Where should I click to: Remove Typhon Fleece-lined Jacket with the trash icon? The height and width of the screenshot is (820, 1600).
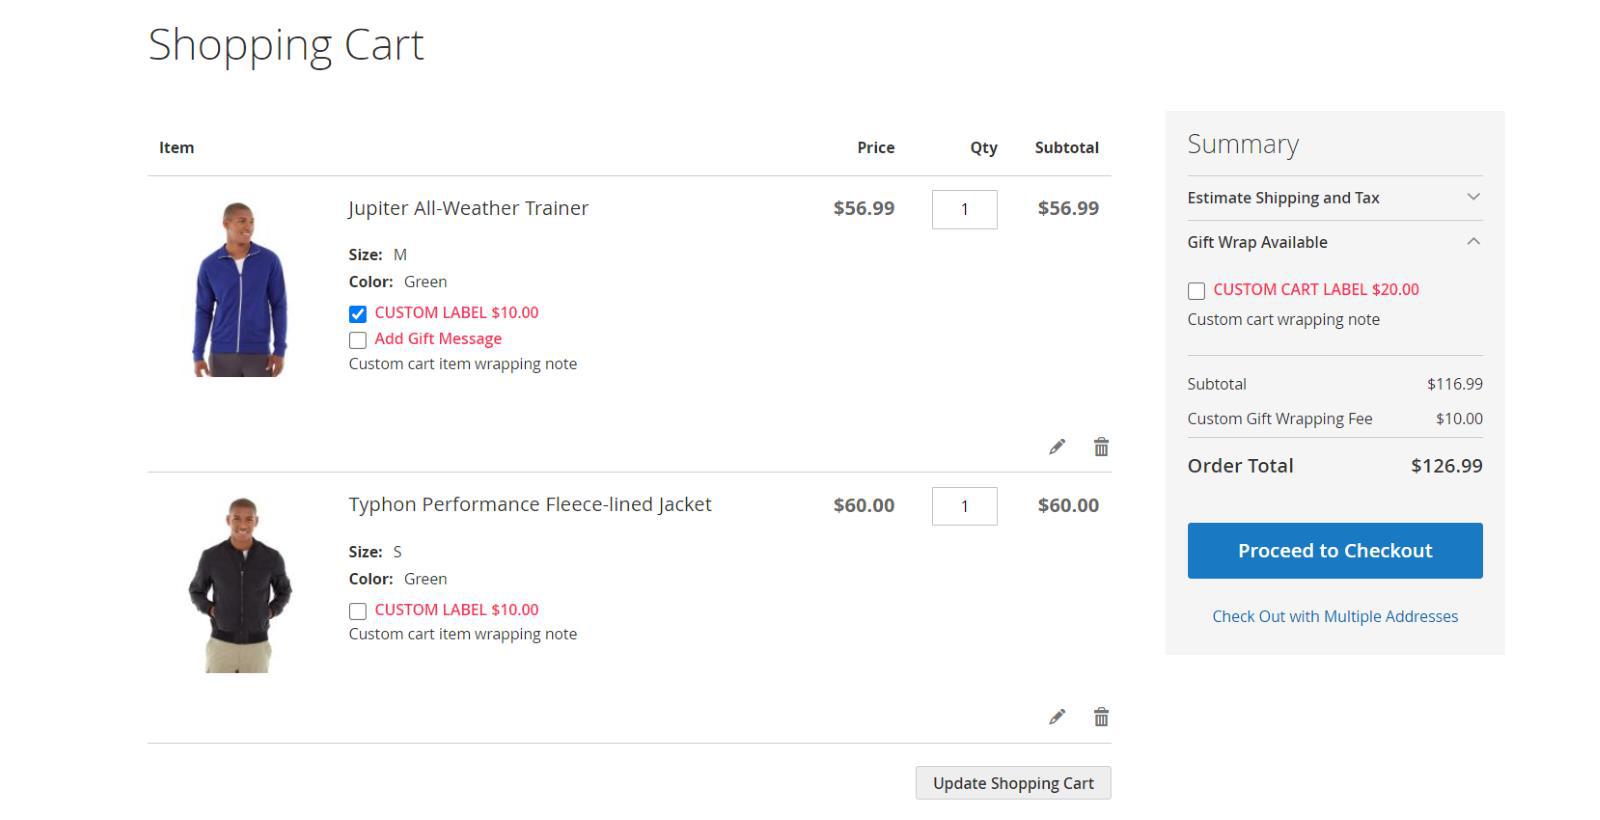coord(1101,717)
